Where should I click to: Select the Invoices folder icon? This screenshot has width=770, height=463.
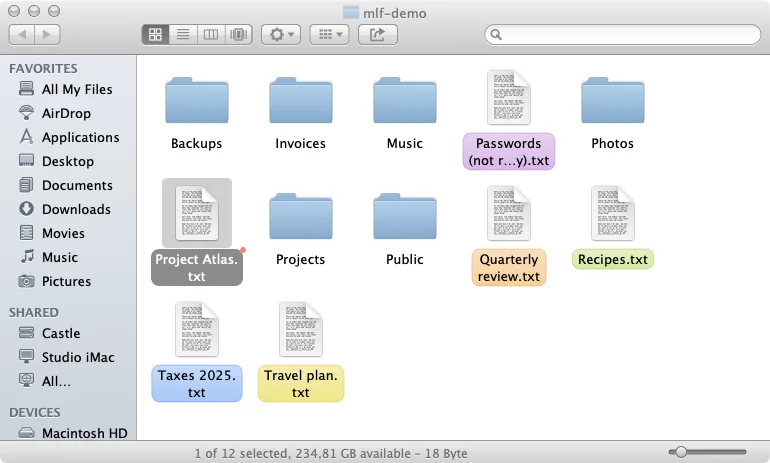301,100
